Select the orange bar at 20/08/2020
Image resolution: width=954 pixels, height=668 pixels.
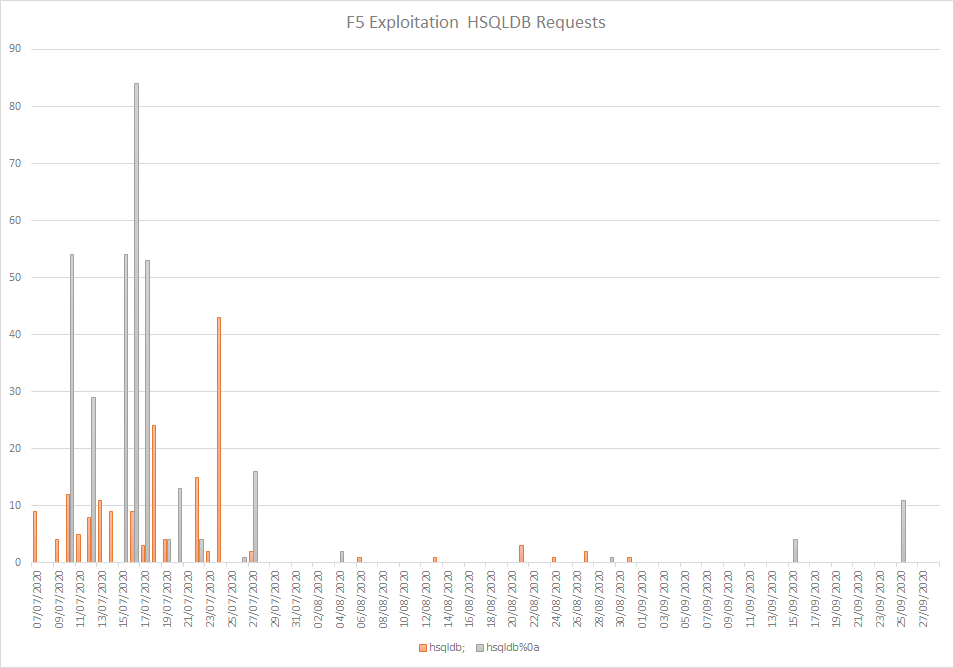click(521, 554)
